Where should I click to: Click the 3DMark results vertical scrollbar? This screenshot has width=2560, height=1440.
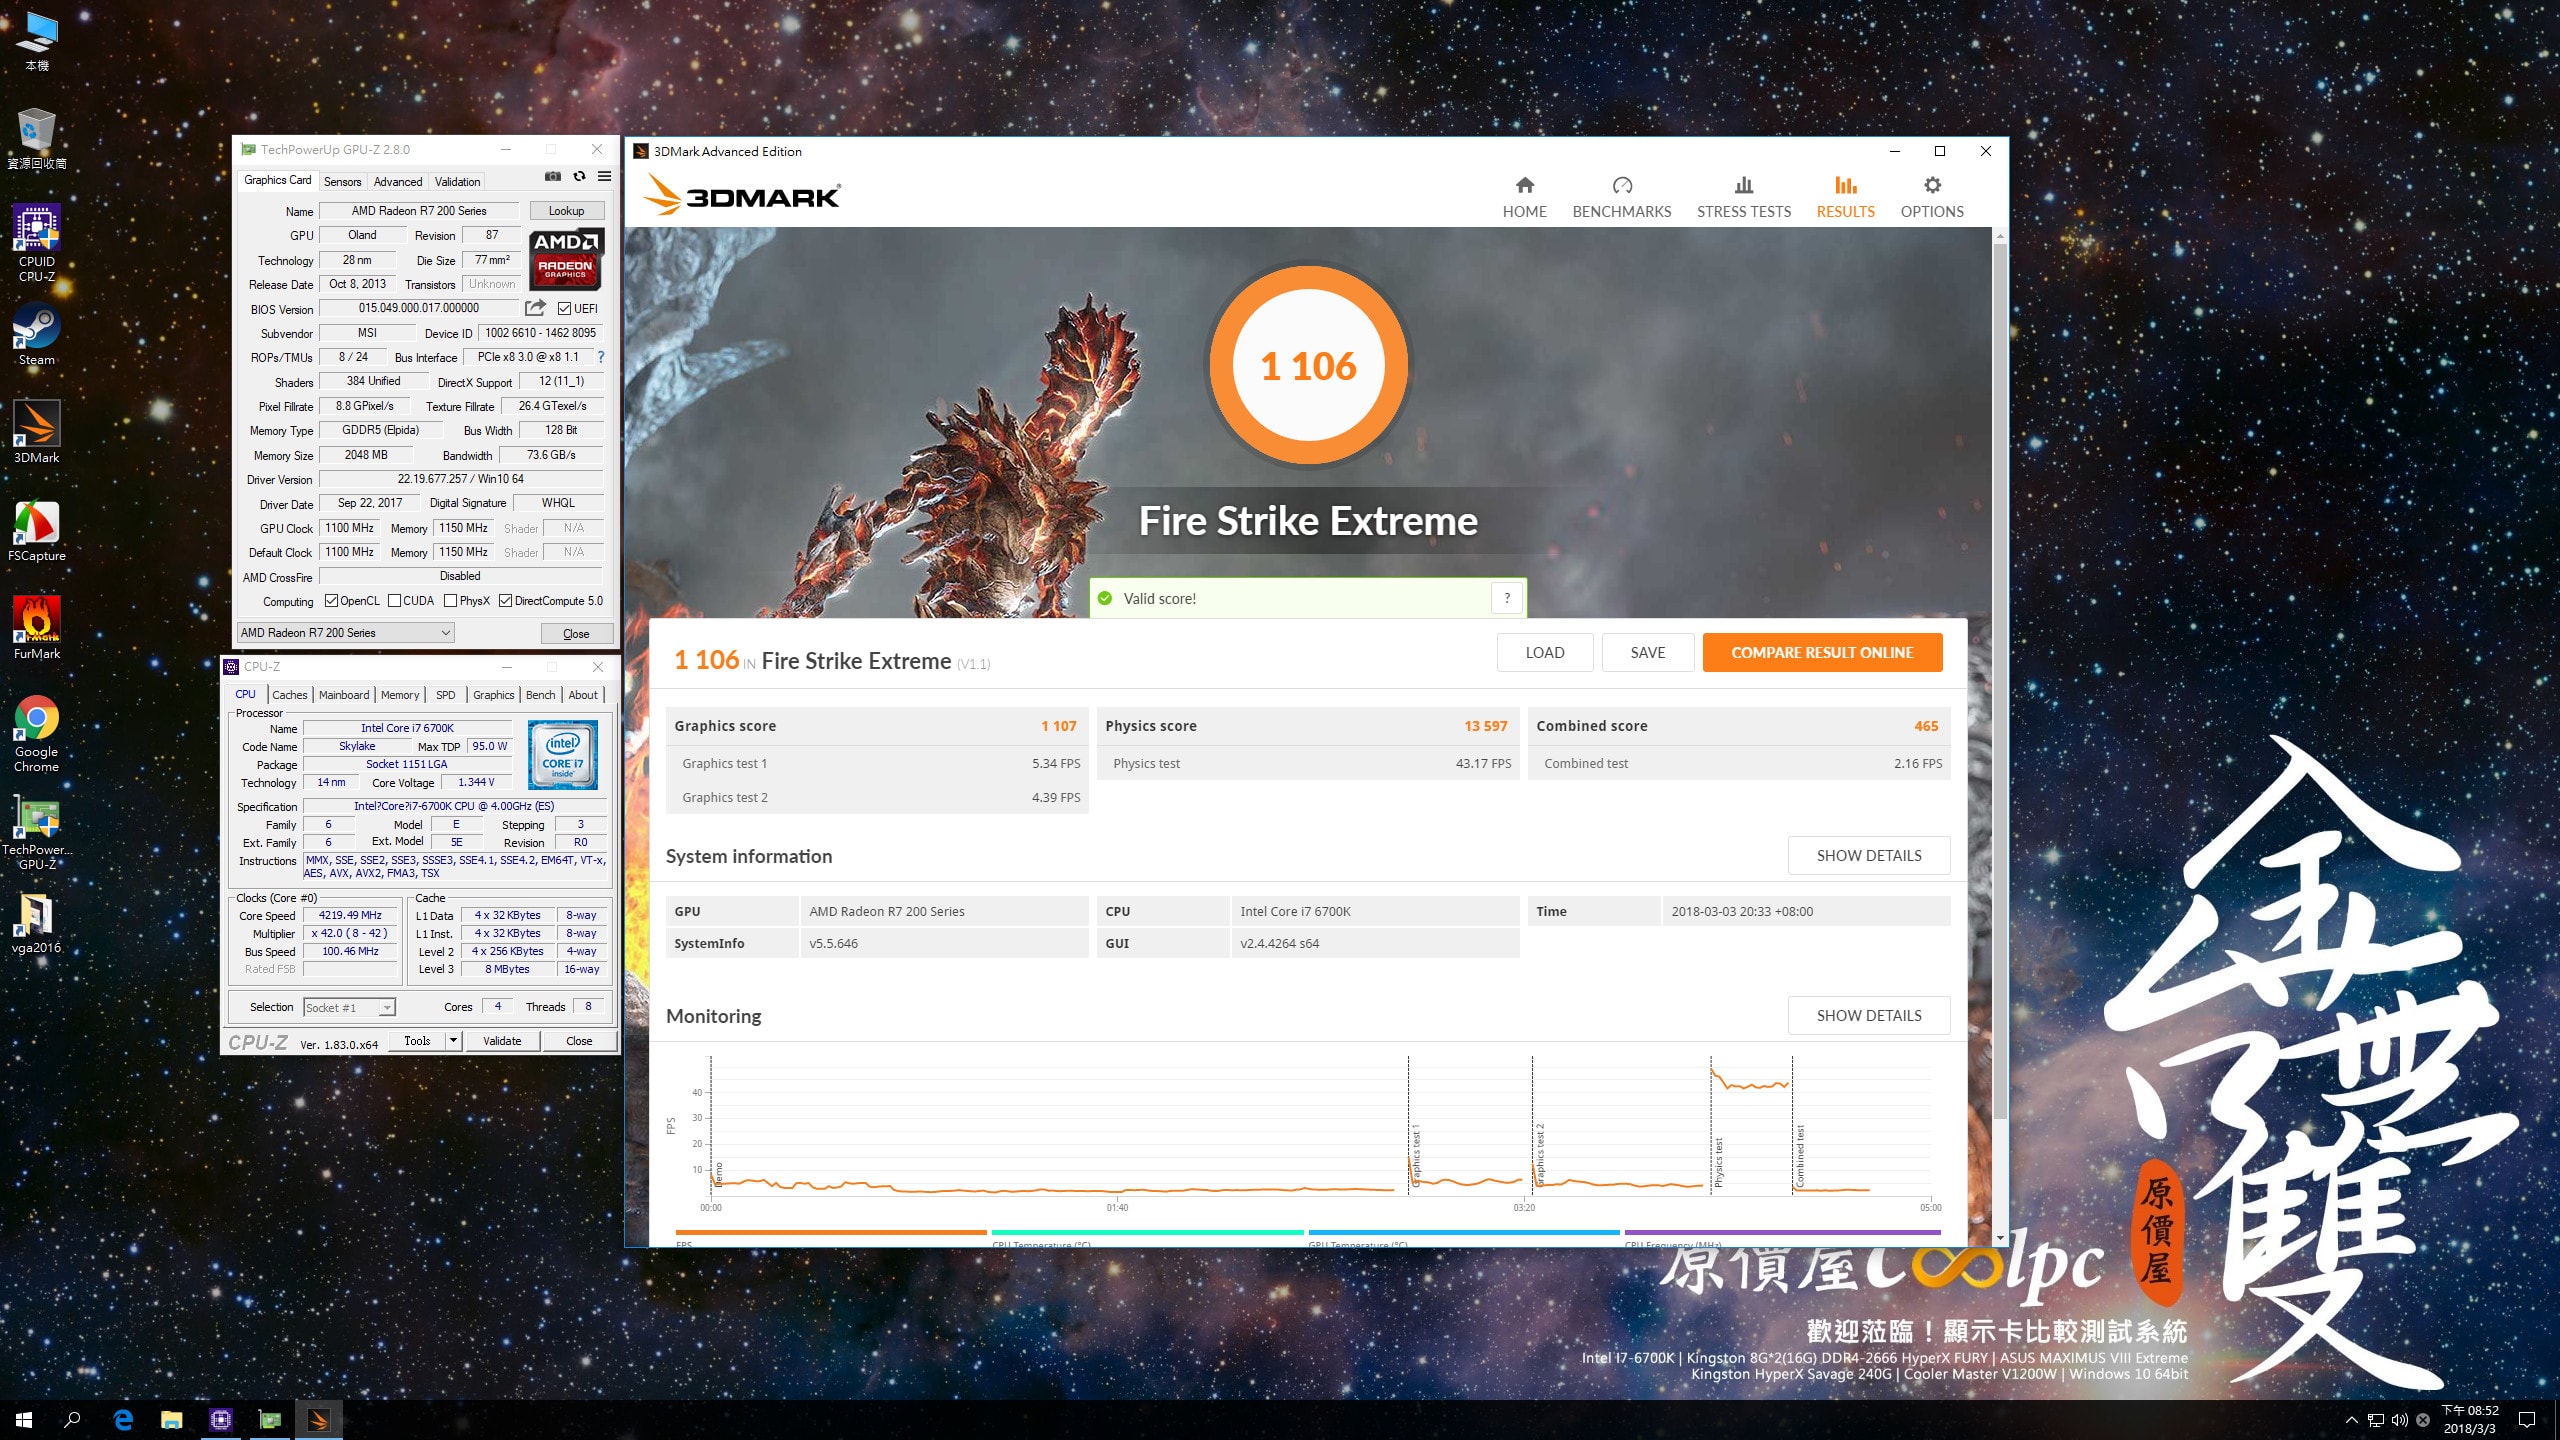click(1999, 680)
